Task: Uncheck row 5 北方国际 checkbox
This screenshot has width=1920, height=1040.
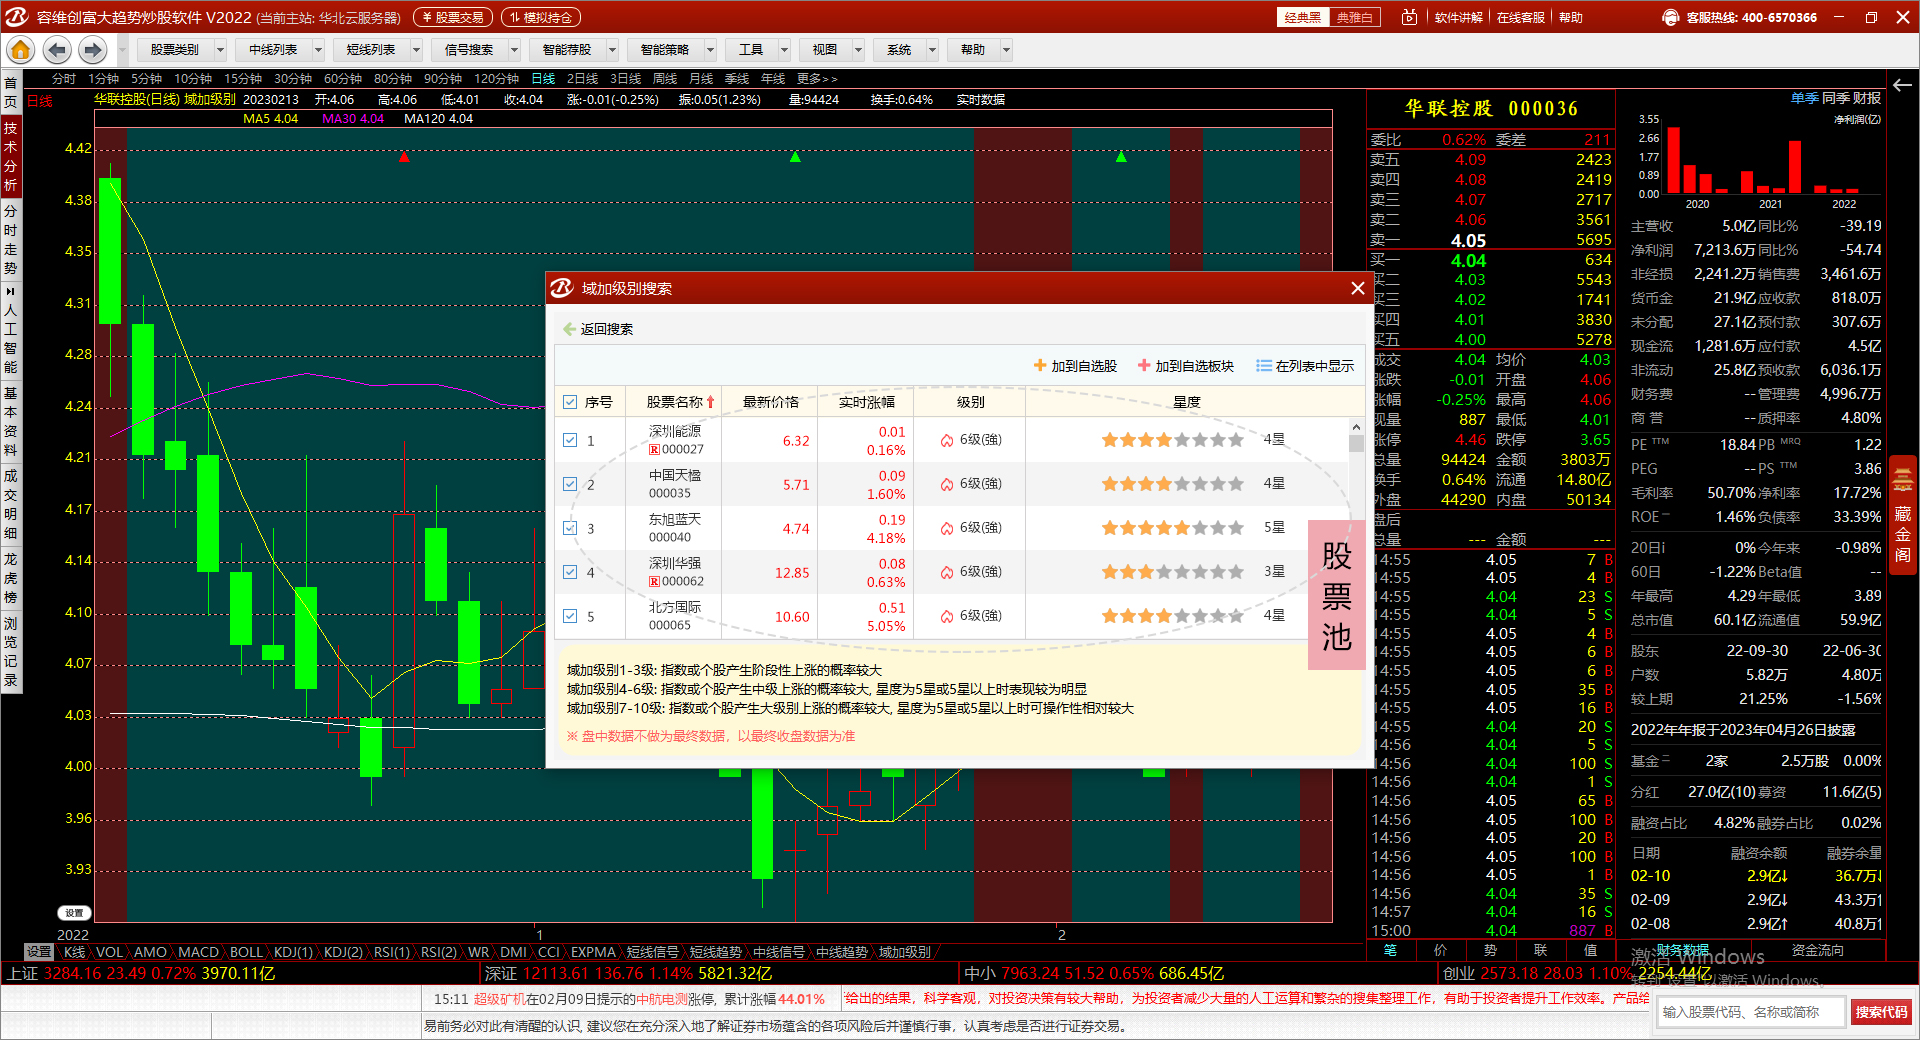Action: pos(570,616)
